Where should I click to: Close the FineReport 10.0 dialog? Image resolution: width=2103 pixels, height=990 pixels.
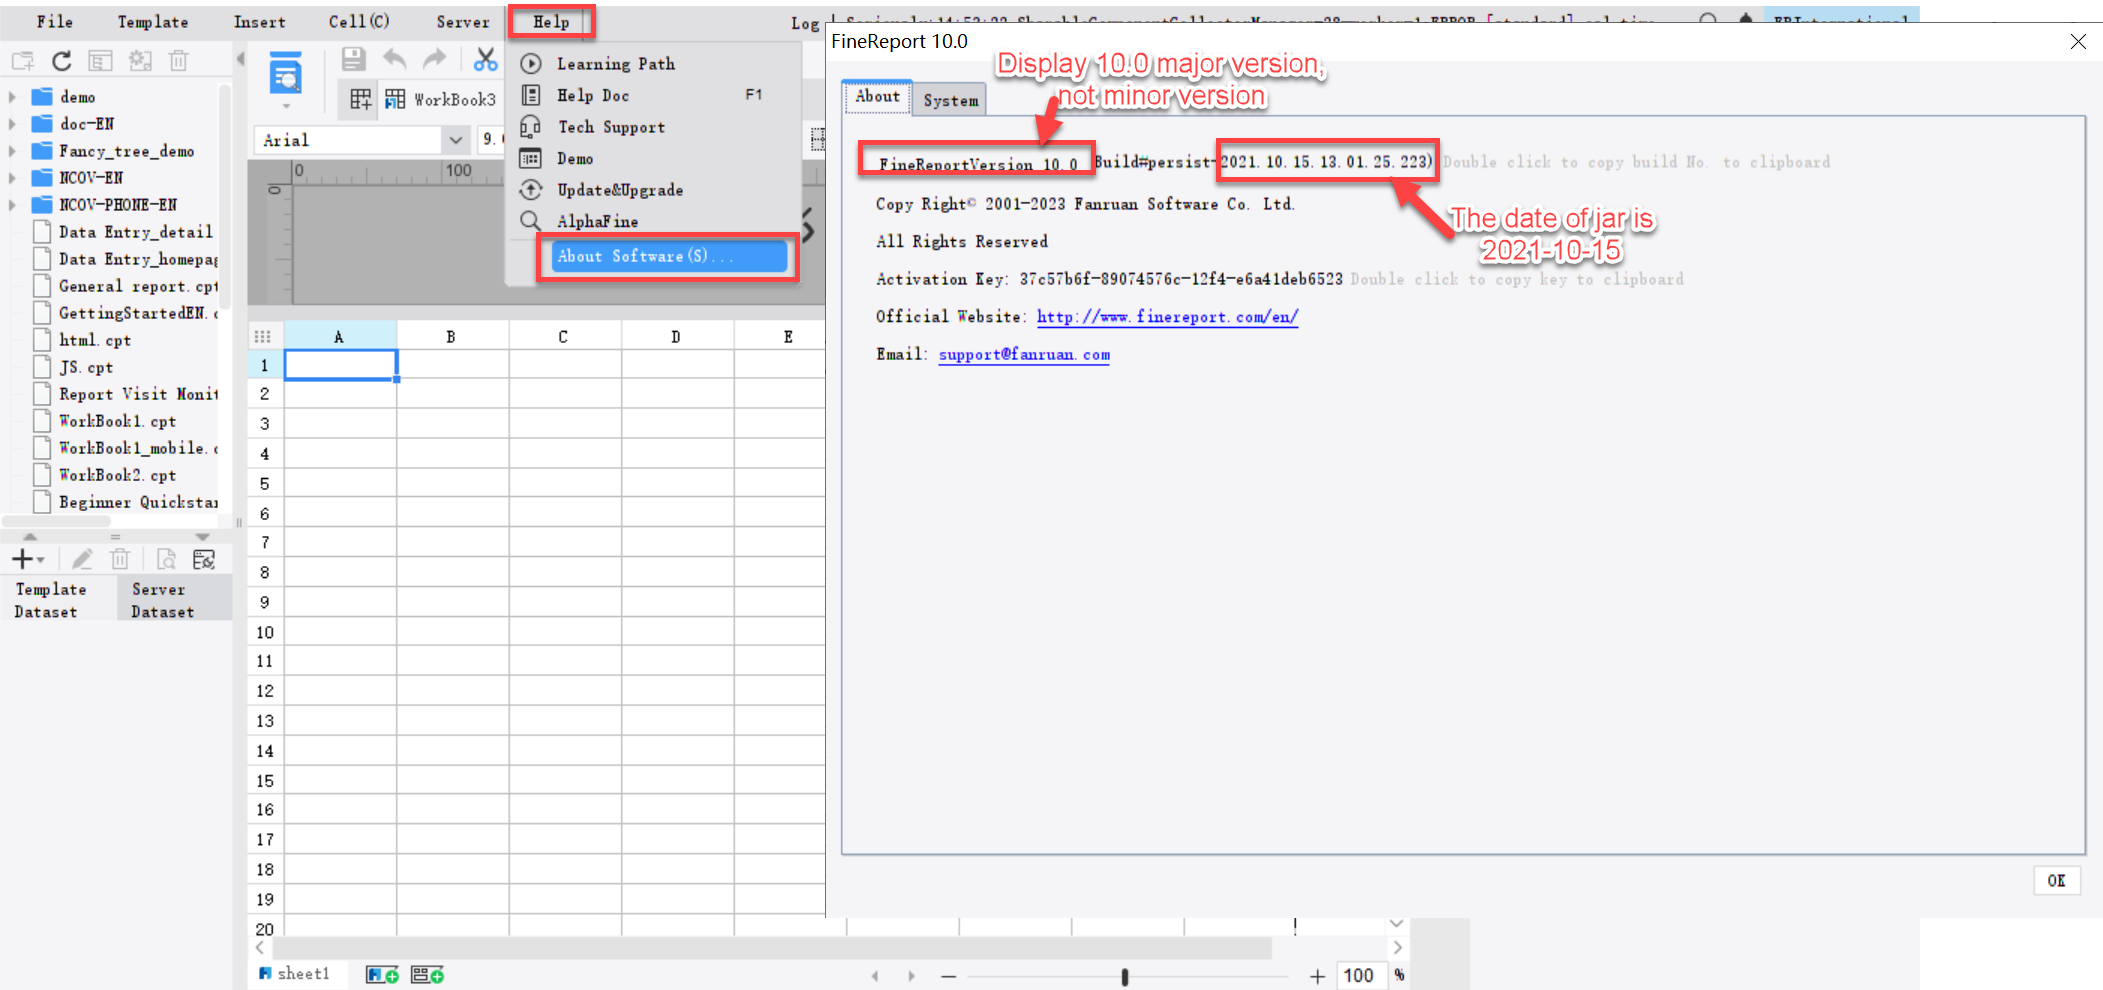(2078, 41)
